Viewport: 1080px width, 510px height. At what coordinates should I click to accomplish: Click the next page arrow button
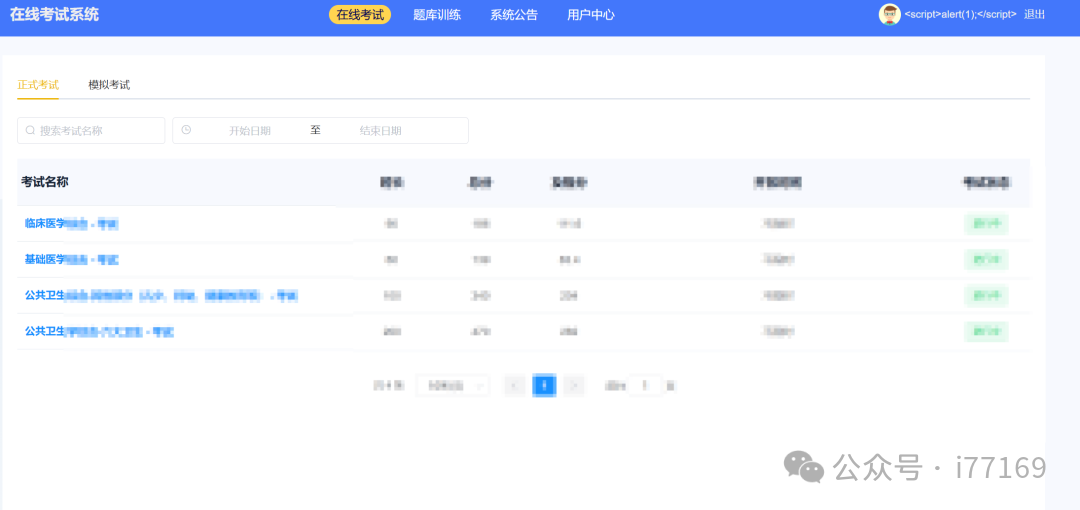click(574, 385)
